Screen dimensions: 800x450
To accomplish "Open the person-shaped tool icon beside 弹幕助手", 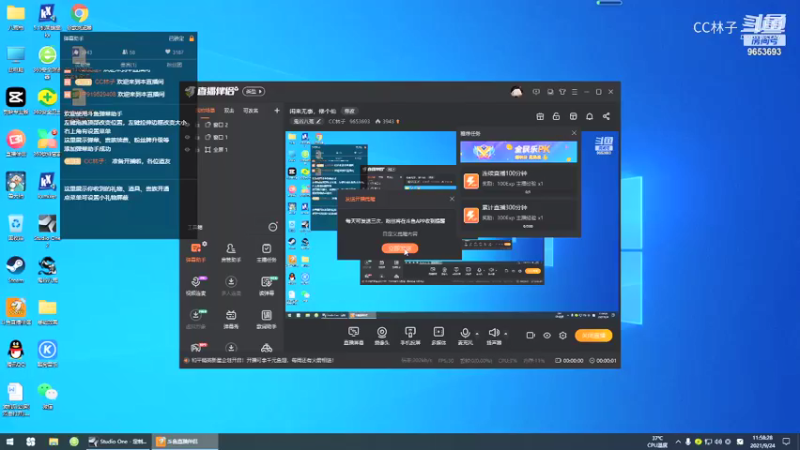I will click(x=231, y=253).
